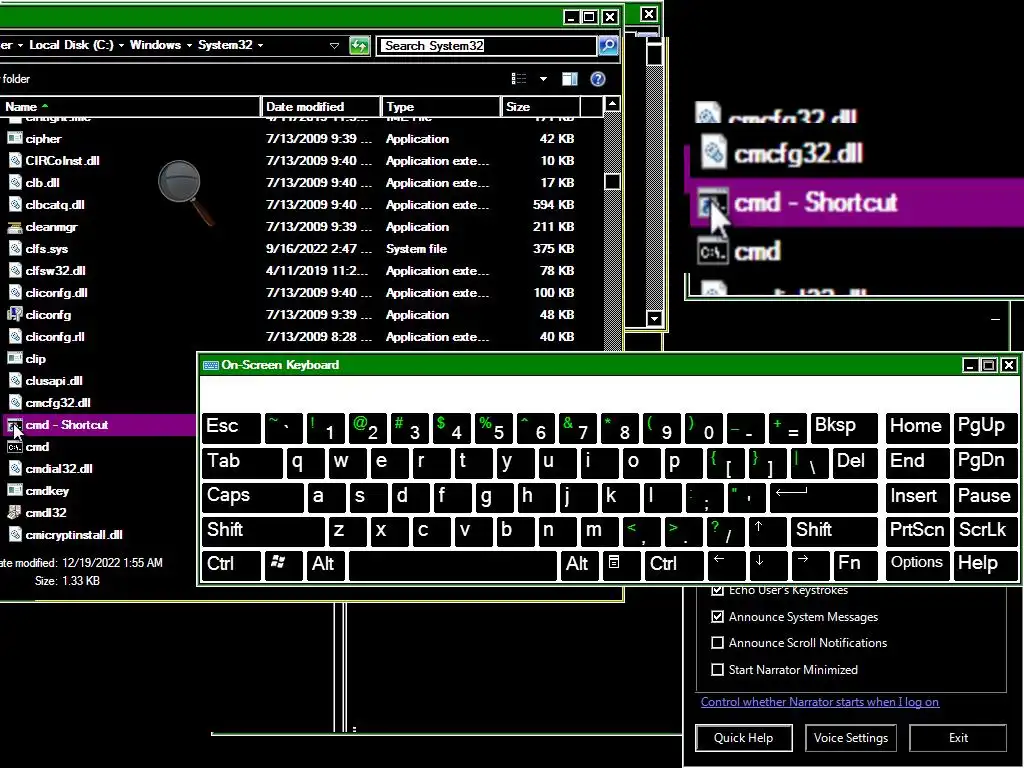Select cmicryptinstall.dll in the file list

pos(74,535)
